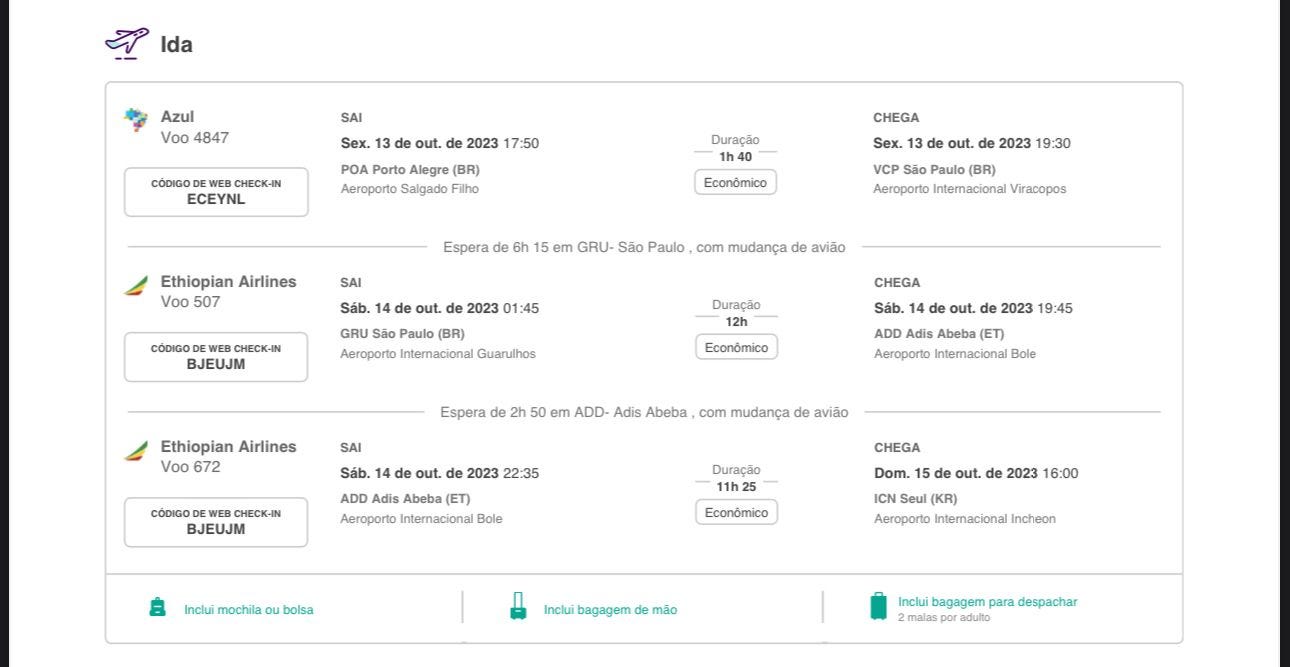Click the Azul airline name
The height and width of the screenshot is (667, 1290).
point(177,117)
